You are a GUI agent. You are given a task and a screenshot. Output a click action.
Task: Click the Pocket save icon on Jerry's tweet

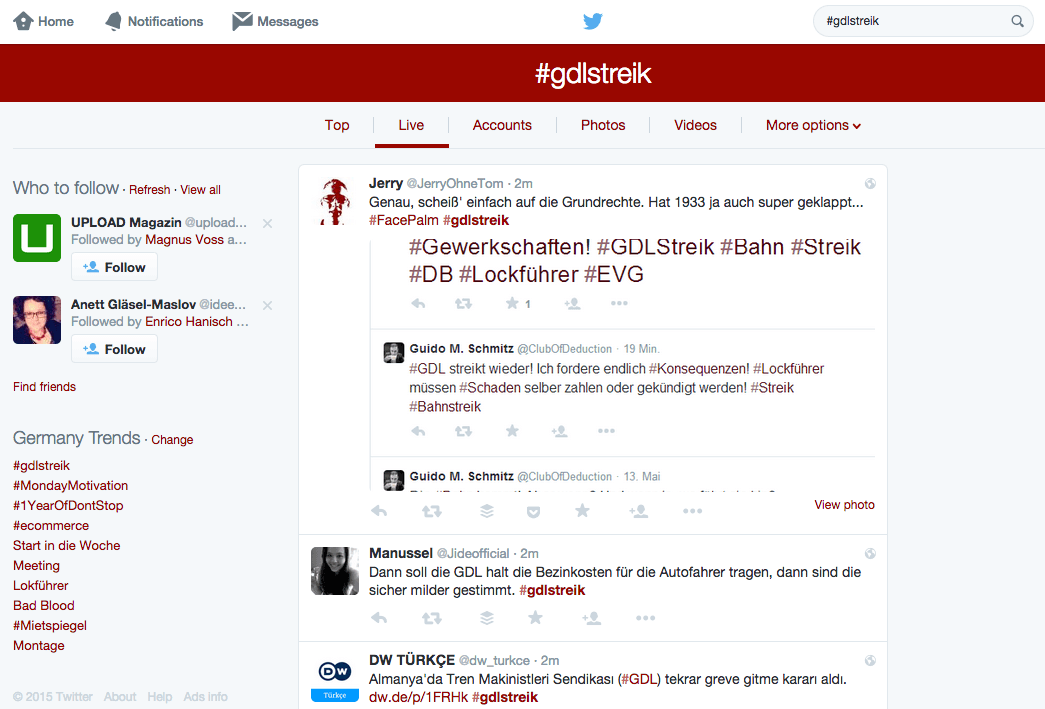coord(533,512)
